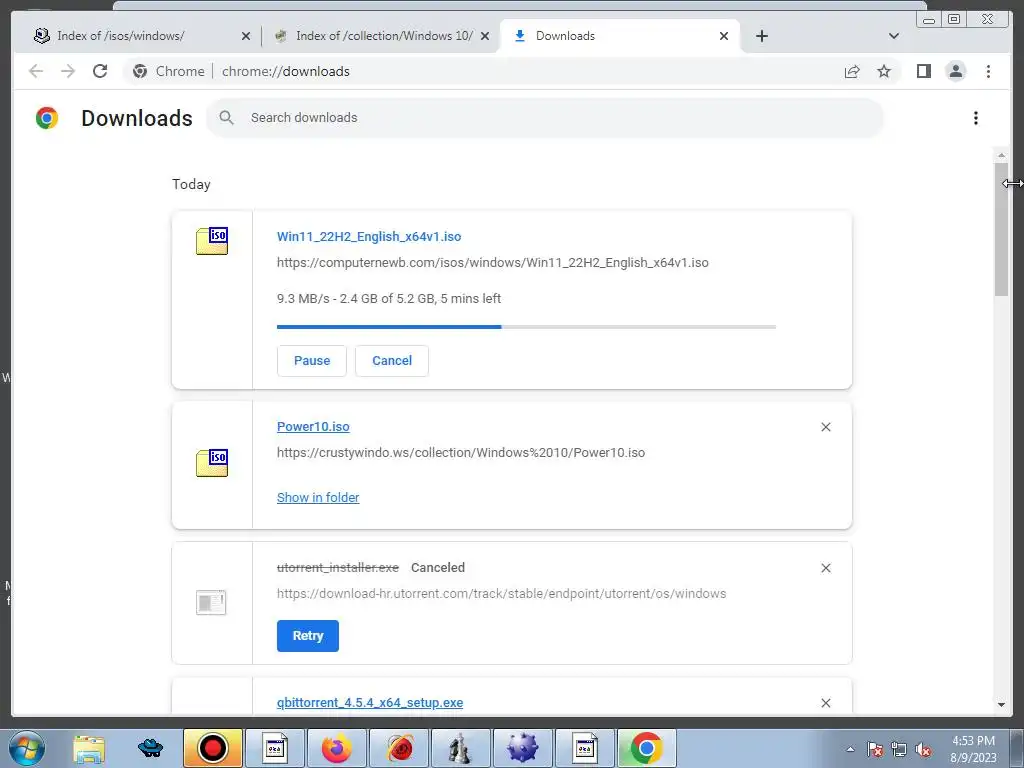The height and width of the screenshot is (768, 1024).
Task: Reload the downloads page
Action: coord(100,71)
